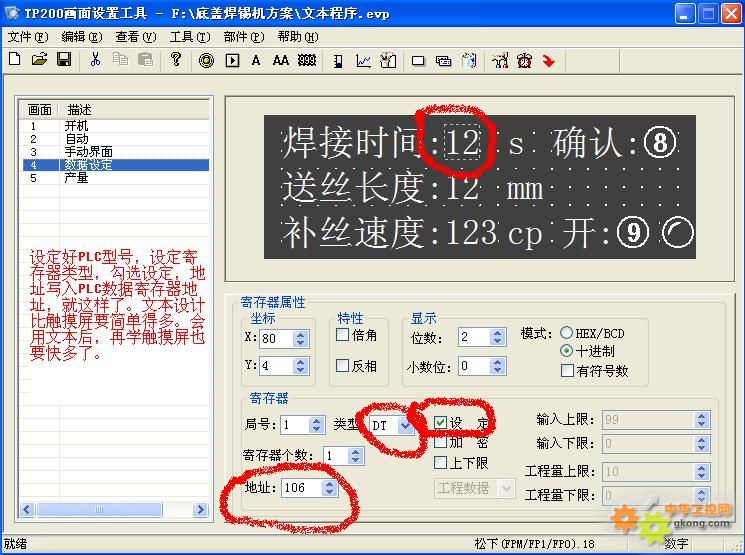Insert a '999' register component

point(307,60)
